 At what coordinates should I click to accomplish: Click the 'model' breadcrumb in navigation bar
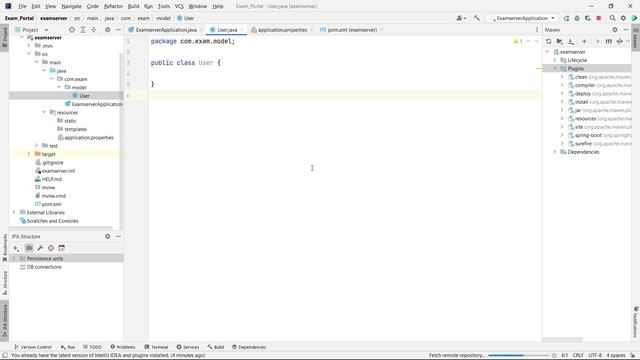point(163,18)
